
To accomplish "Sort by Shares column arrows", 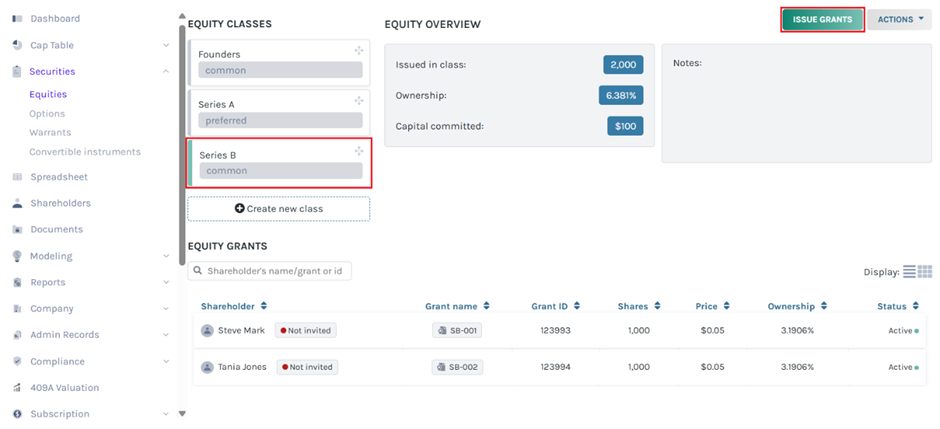I will 657,306.
